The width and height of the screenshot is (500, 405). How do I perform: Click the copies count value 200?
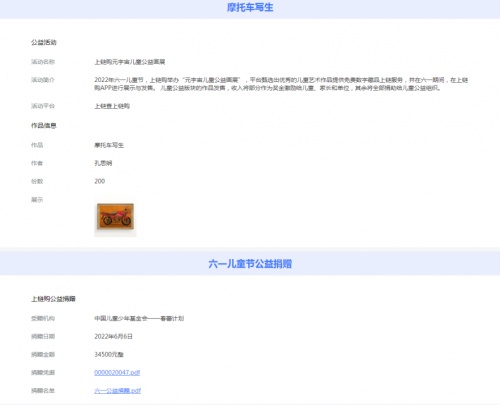point(100,181)
